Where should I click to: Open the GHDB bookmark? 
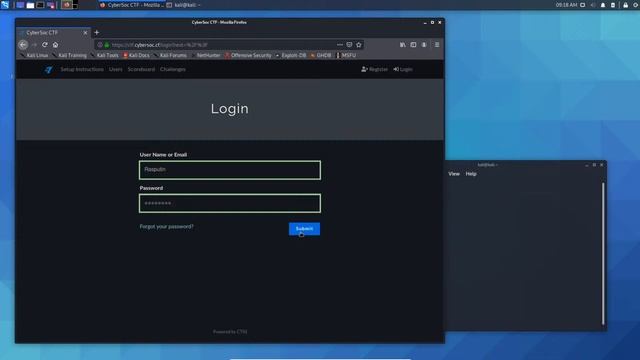click(x=321, y=55)
